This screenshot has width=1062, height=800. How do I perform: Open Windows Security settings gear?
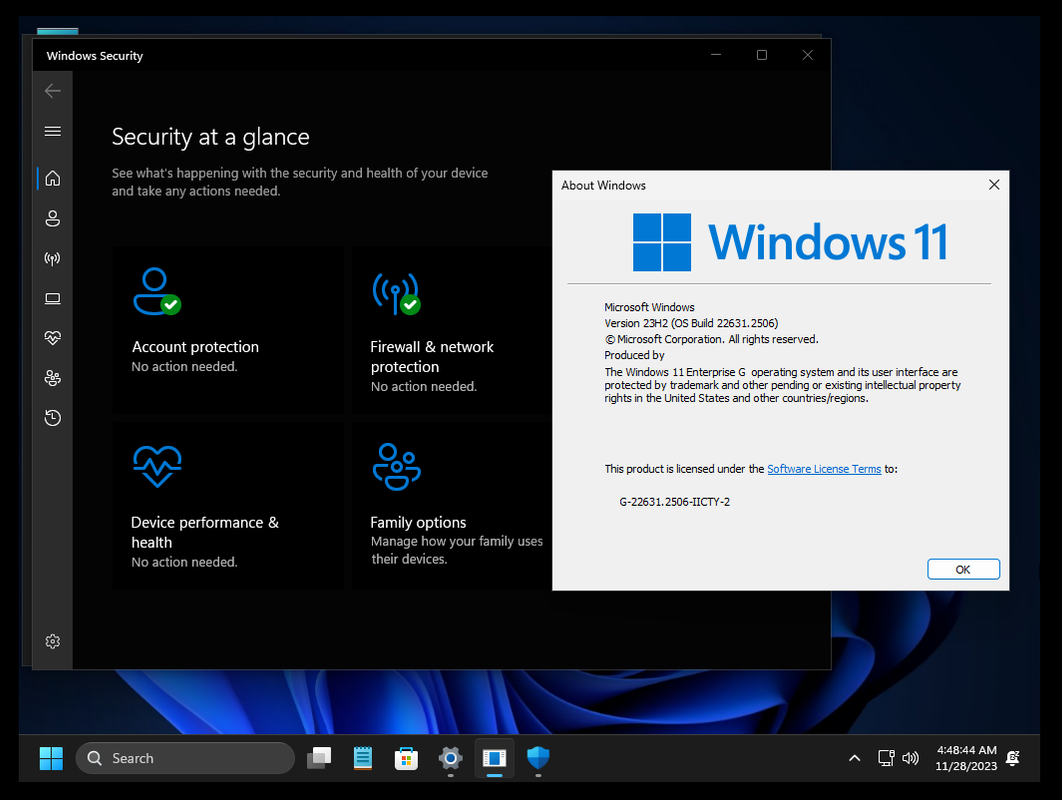(x=52, y=641)
